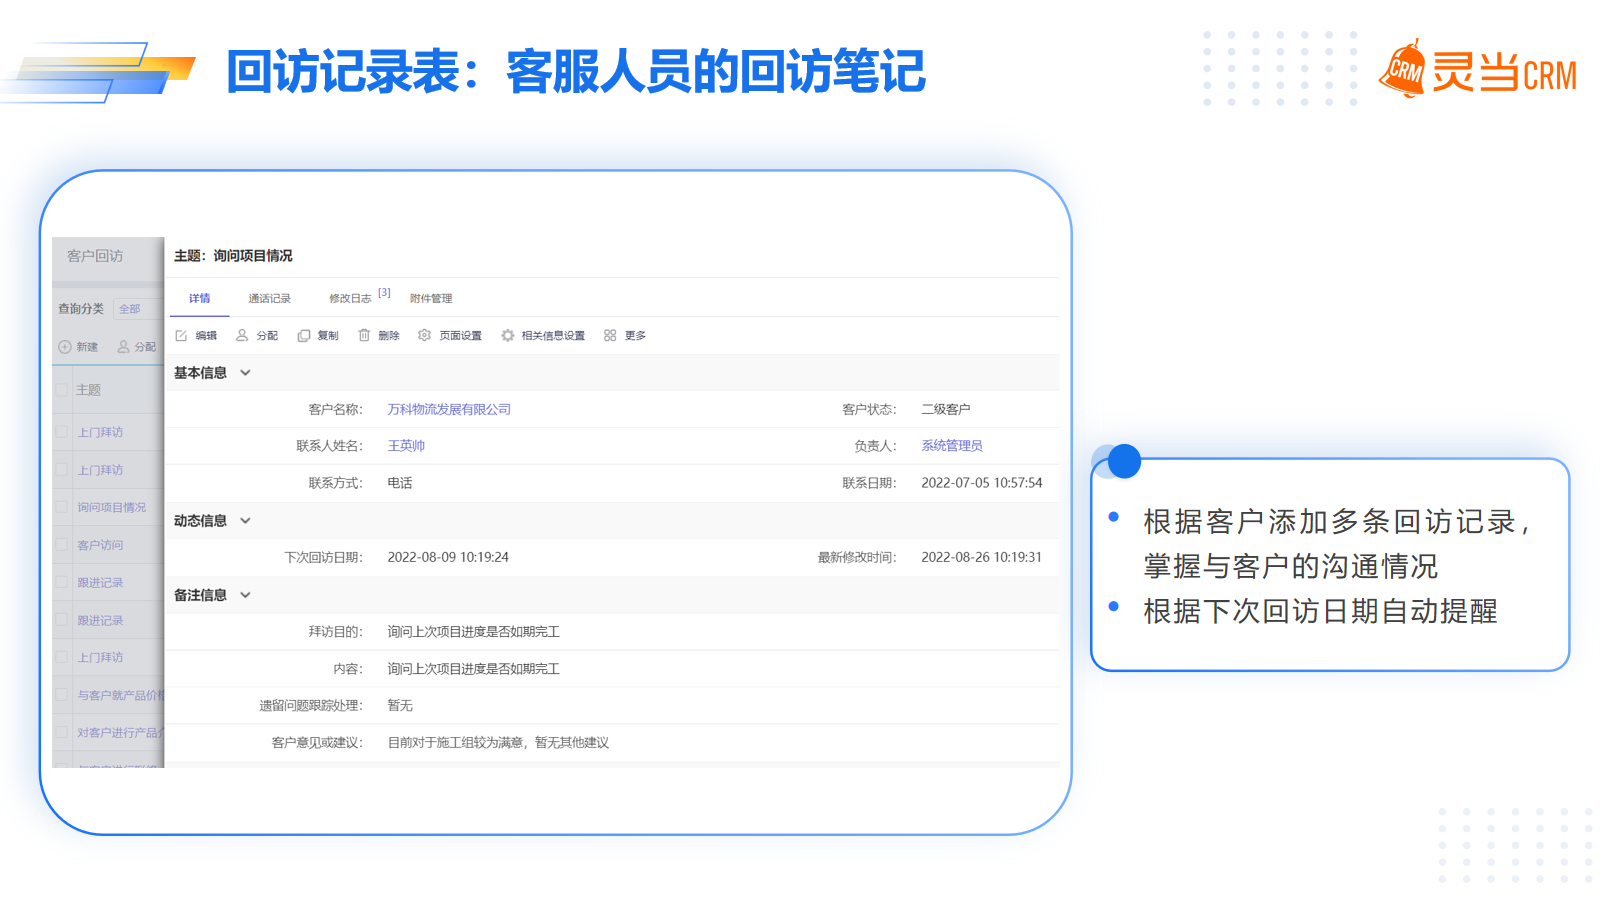This screenshot has width=1600, height=900.
Task: Open the 修改日志 tab
Action: click(350, 299)
